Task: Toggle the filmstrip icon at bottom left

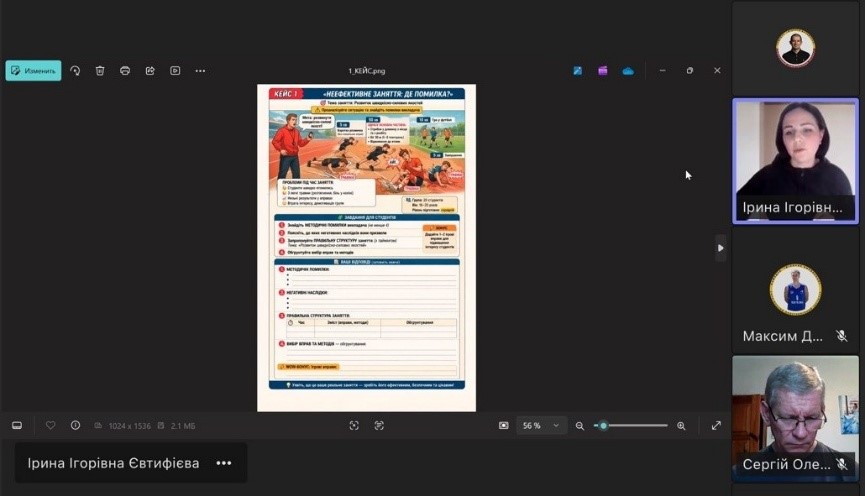Action: tap(17, 425)
